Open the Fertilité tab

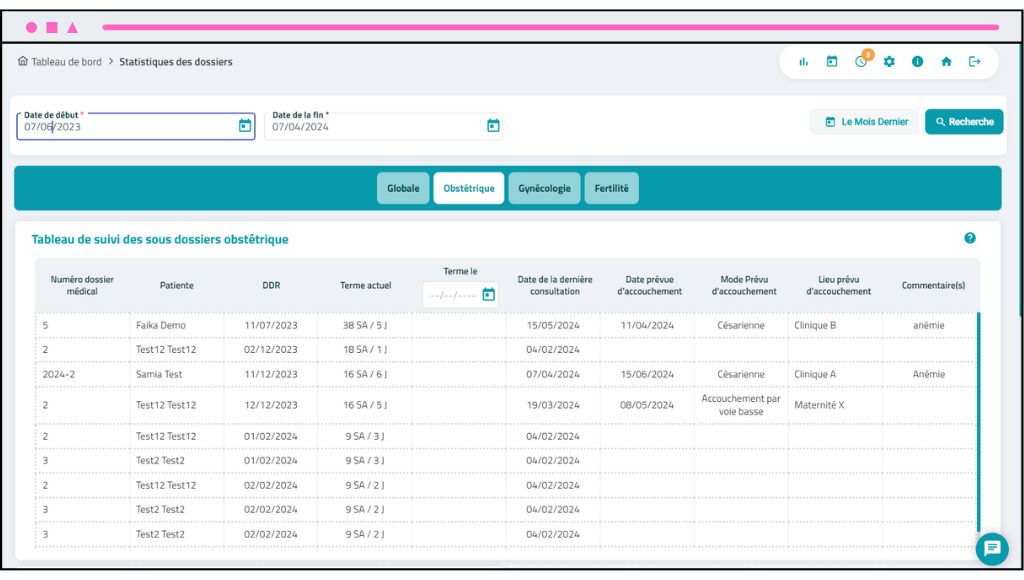coord(611,188)
